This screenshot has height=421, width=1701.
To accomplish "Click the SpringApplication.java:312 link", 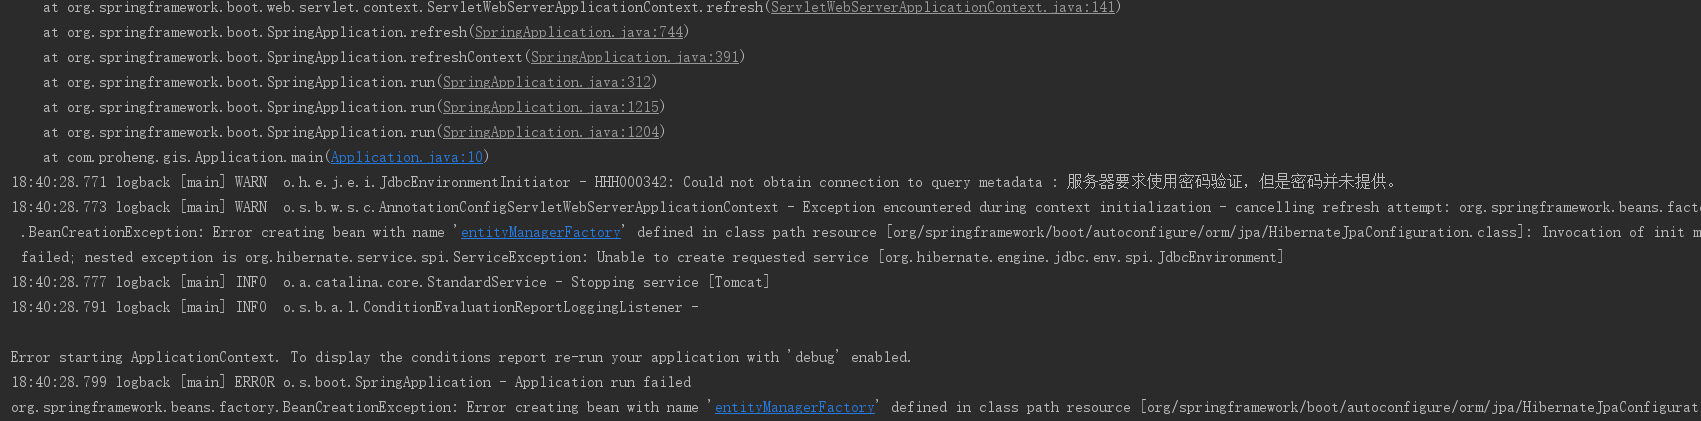I will (547, 82).
